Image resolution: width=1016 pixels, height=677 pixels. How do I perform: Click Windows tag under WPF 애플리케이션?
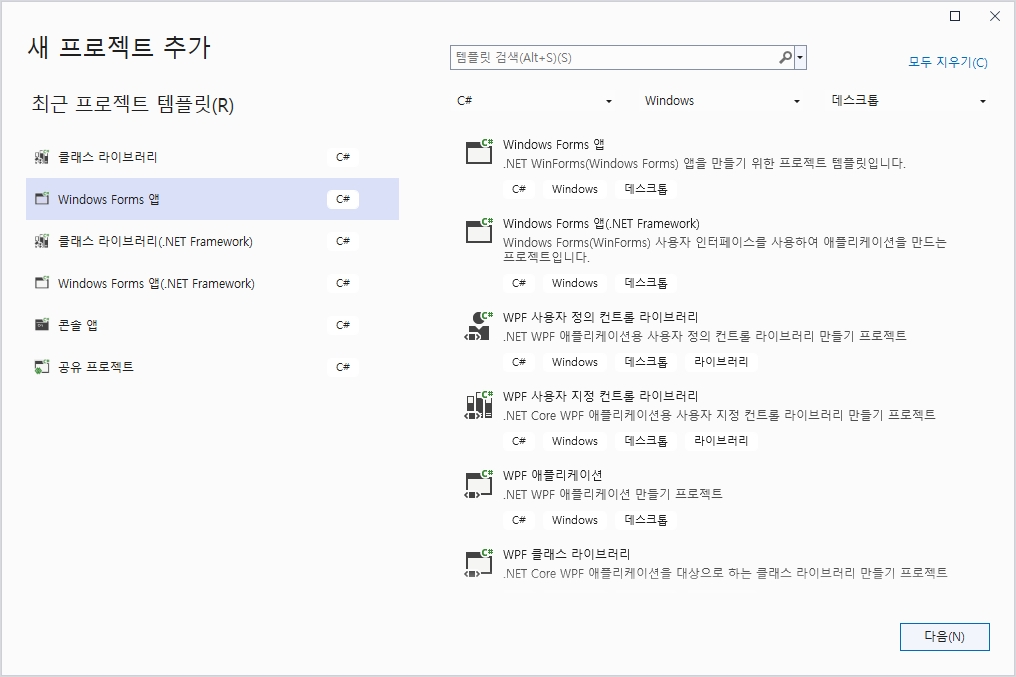575,520
